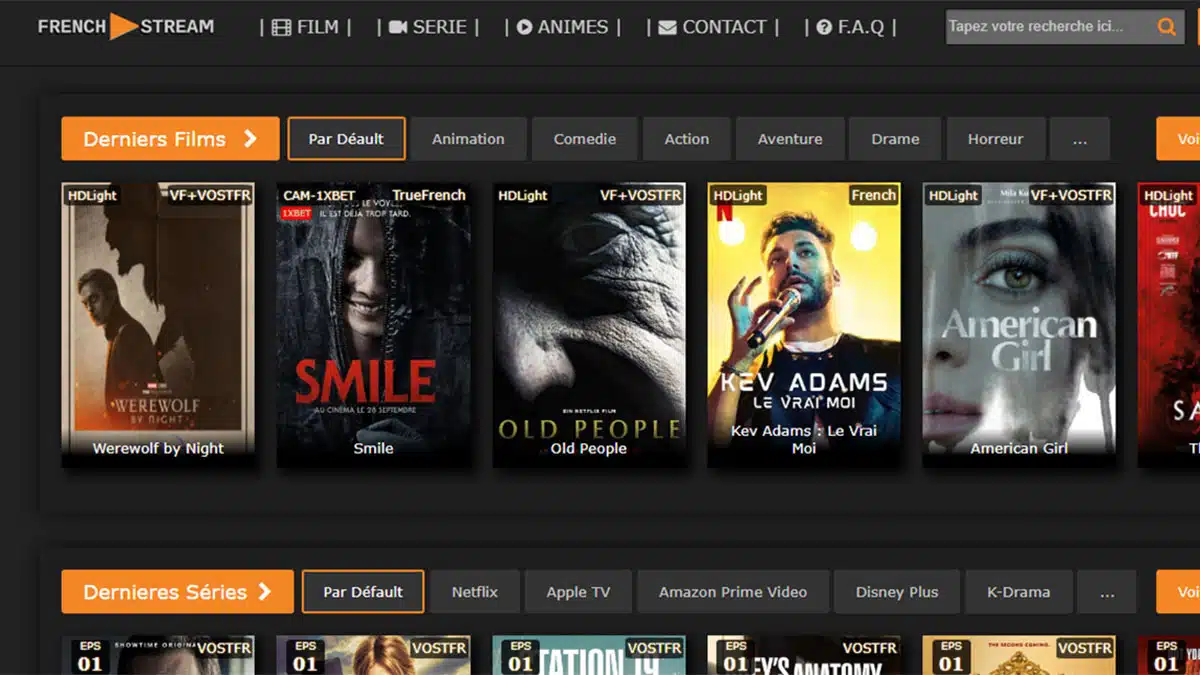Image resolution: width=1200 pixels, height=675 pixels.
Task: Open the SERIE menu
Action: (428, 27)
